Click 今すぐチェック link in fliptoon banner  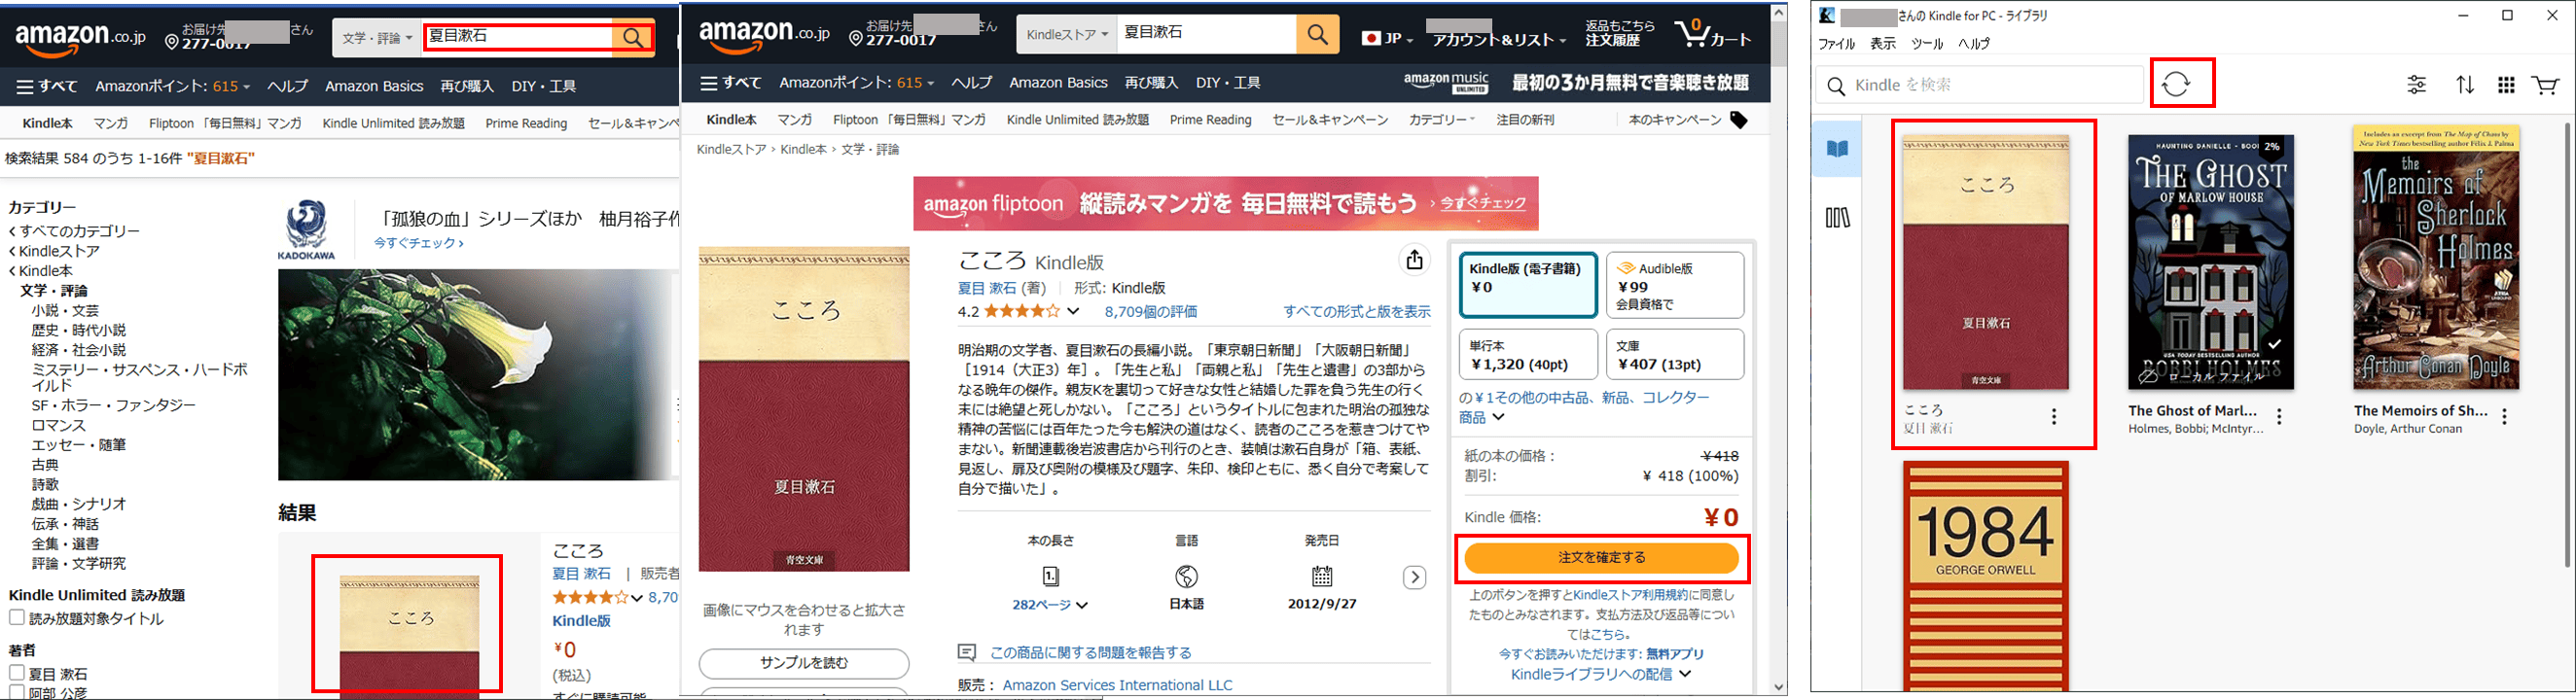click(x=1482, y=203)
